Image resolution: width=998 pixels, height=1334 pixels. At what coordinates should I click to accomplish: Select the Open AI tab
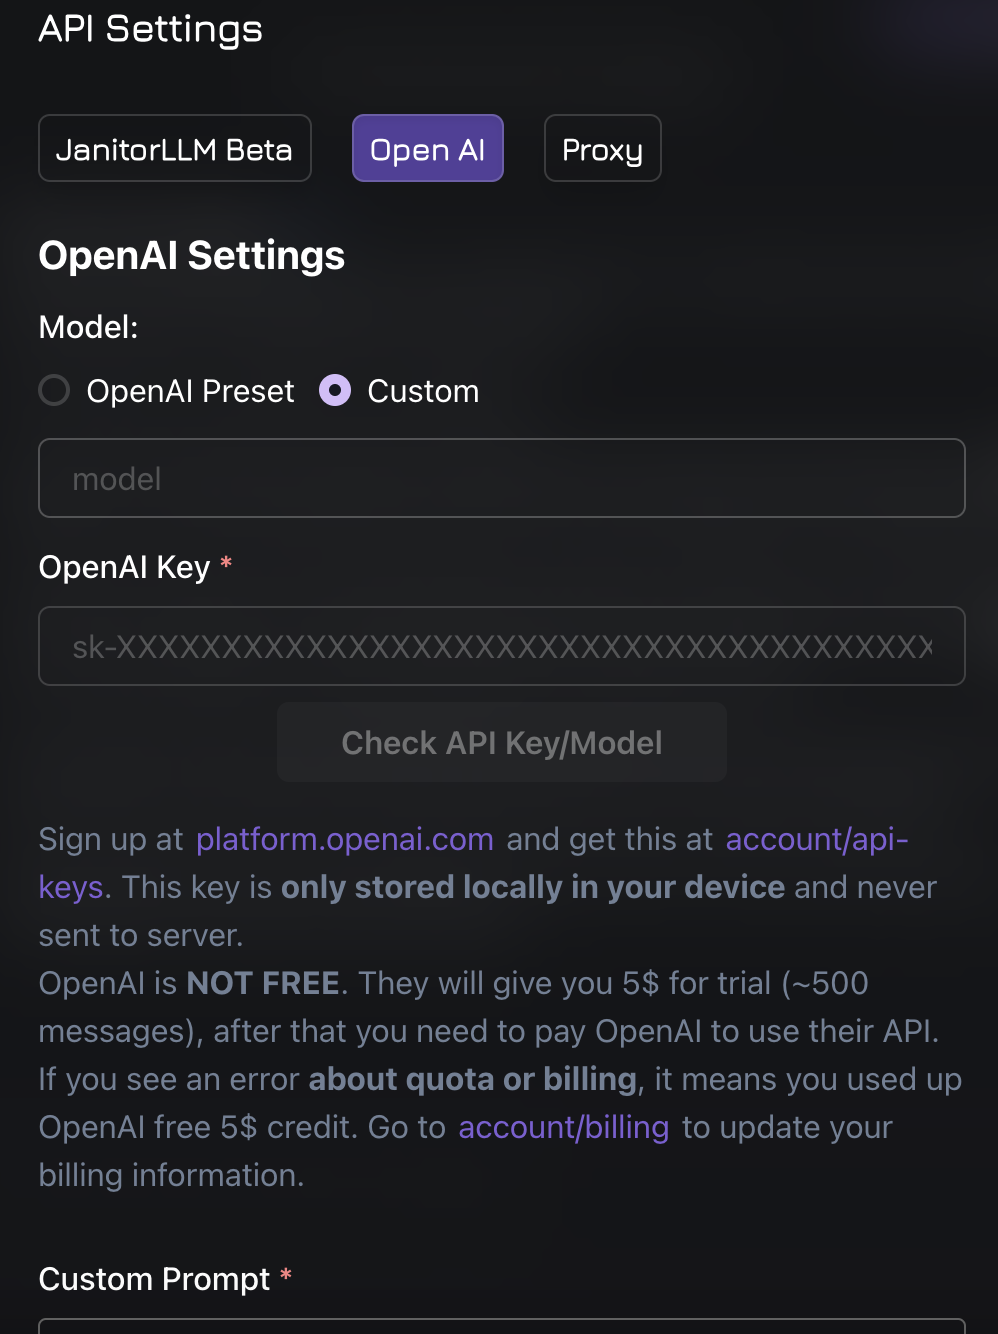427,149
